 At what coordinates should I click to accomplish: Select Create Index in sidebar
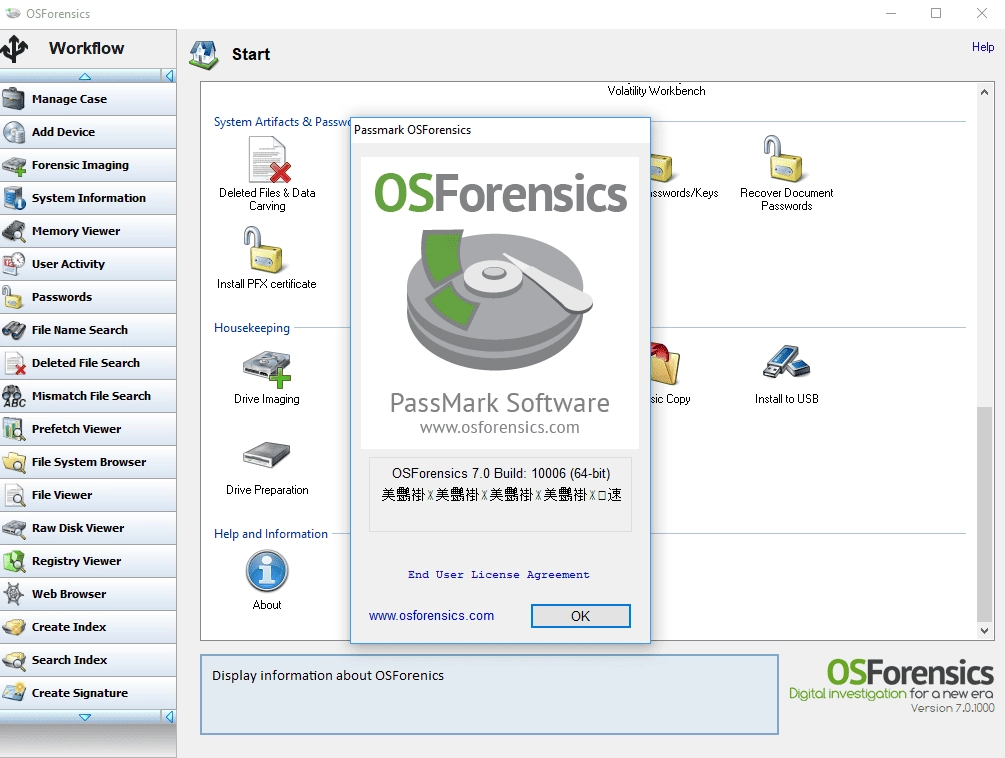pos(88,627)
